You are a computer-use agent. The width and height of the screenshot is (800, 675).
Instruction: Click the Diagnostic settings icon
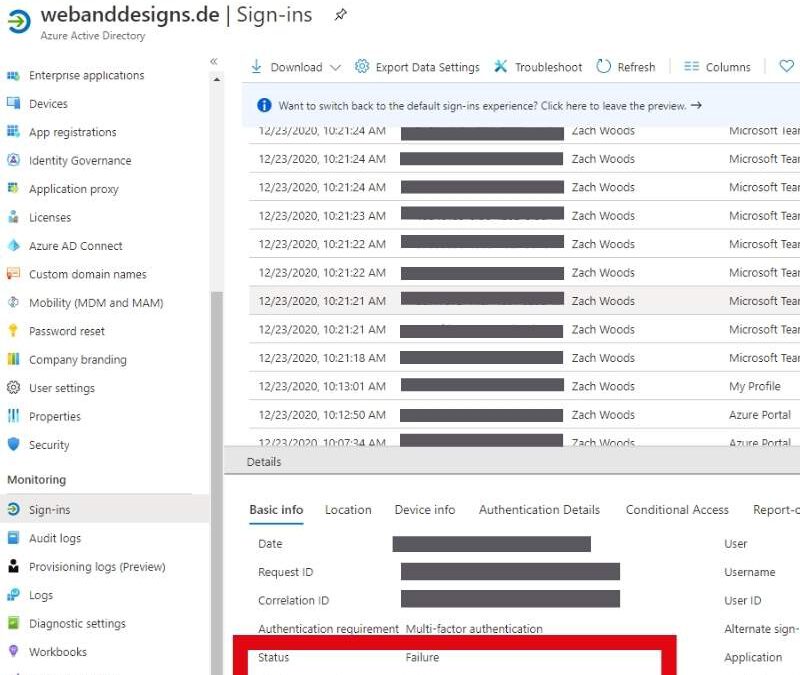(x=13, y=623)
